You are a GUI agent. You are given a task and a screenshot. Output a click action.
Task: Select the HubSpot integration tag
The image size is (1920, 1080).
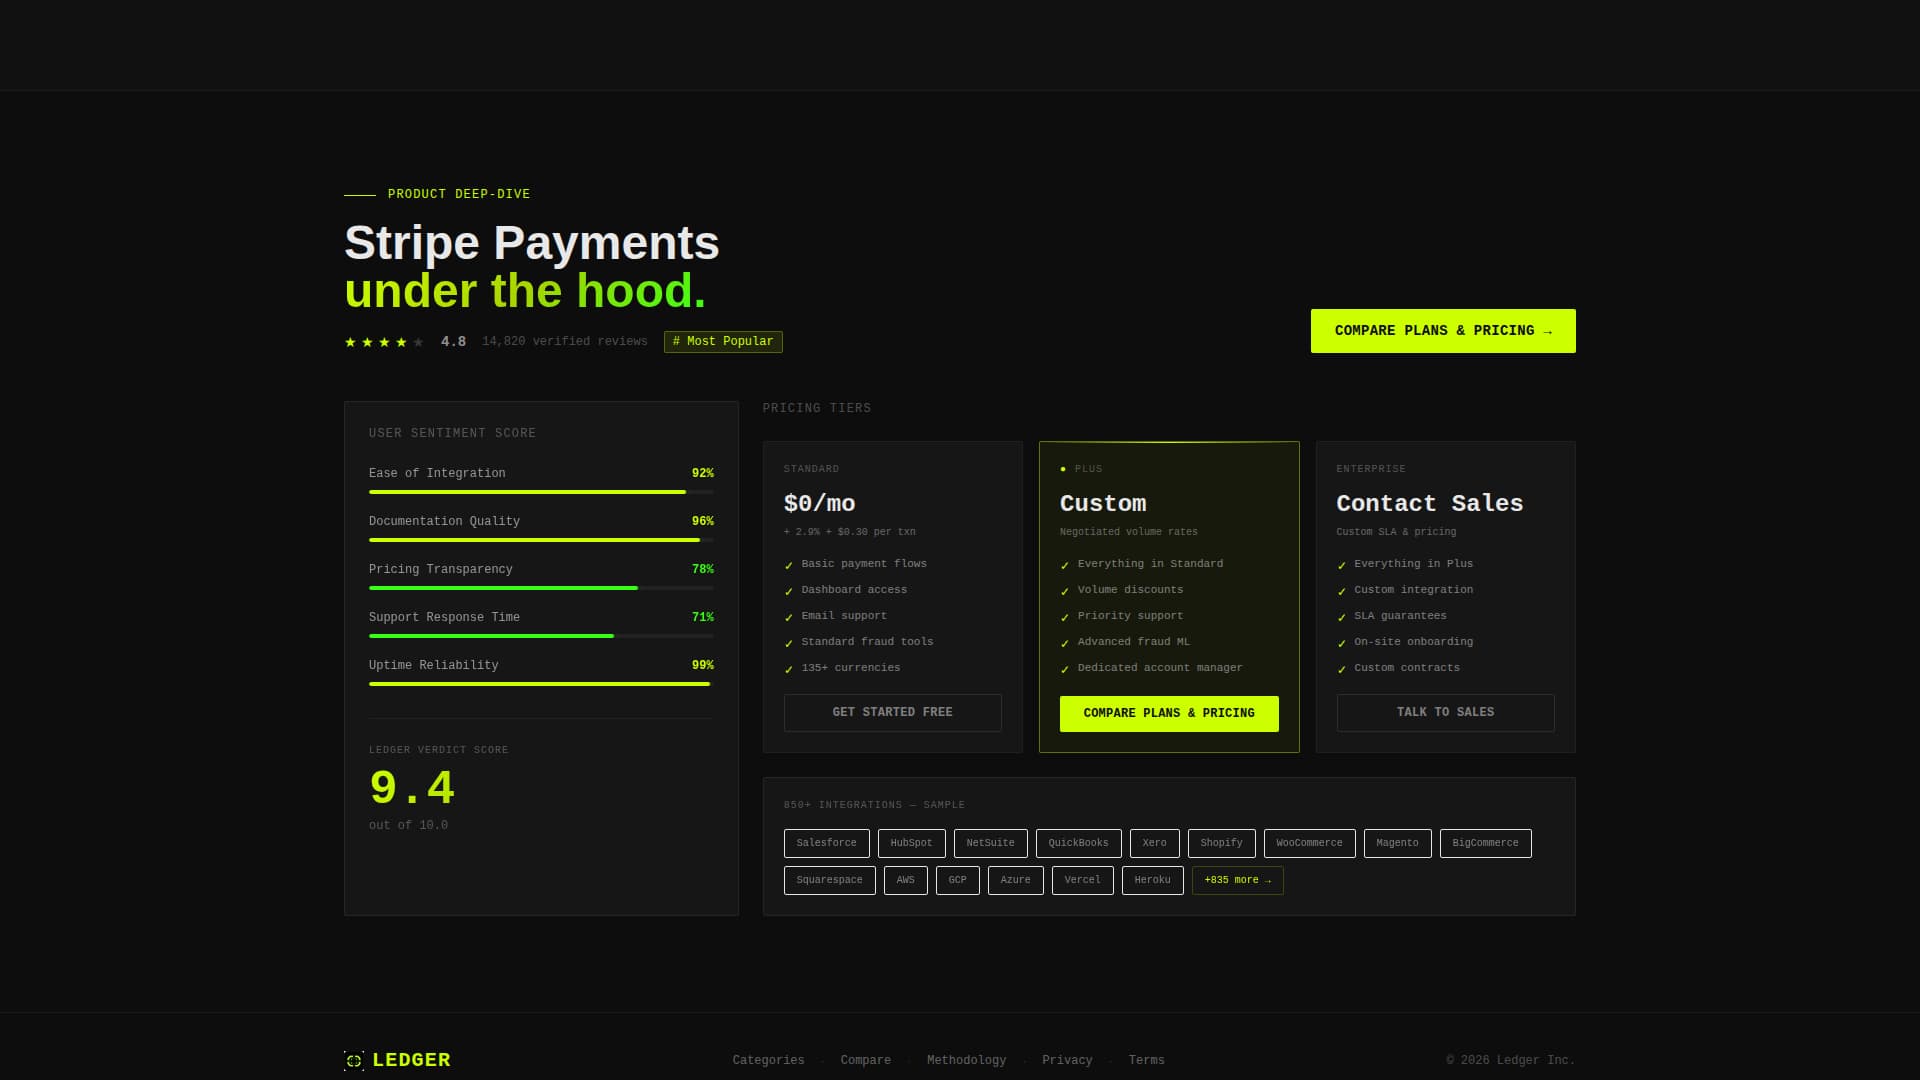click(x=911, y=843)
